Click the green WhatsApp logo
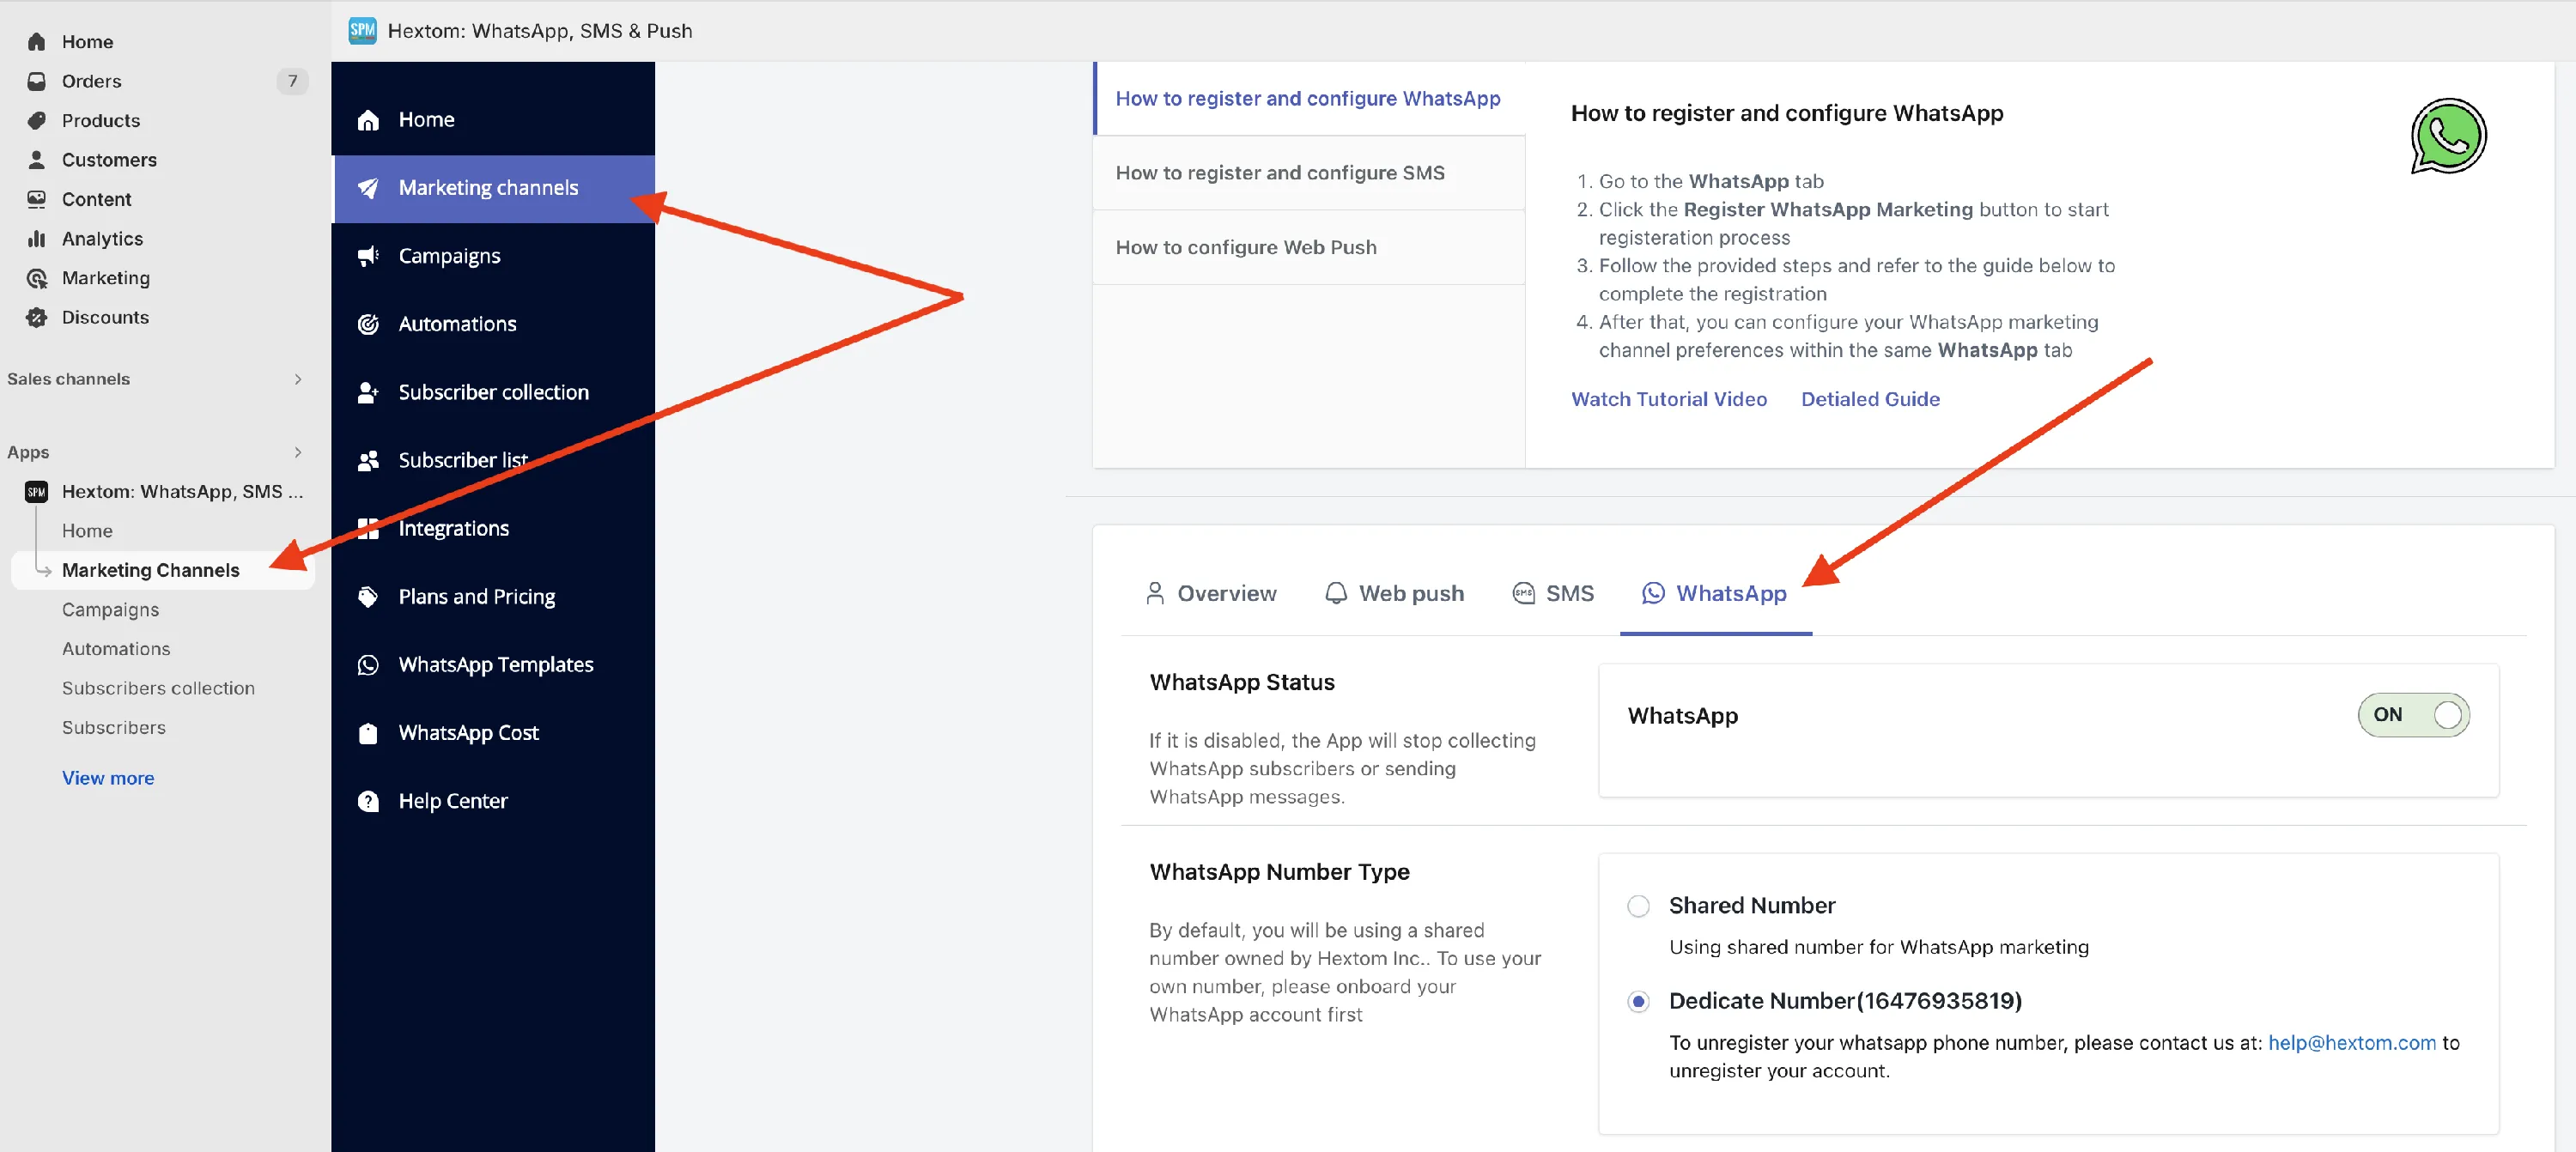 click(x=2447, y=136)
